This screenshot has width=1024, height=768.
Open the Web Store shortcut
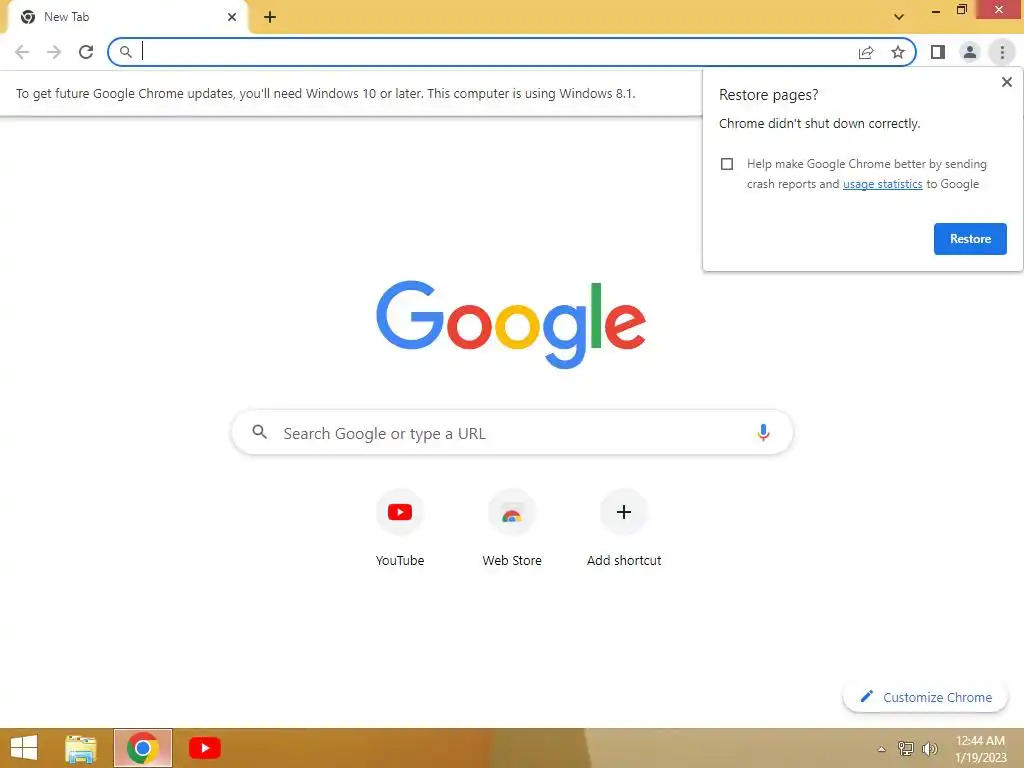coord(512,528)
